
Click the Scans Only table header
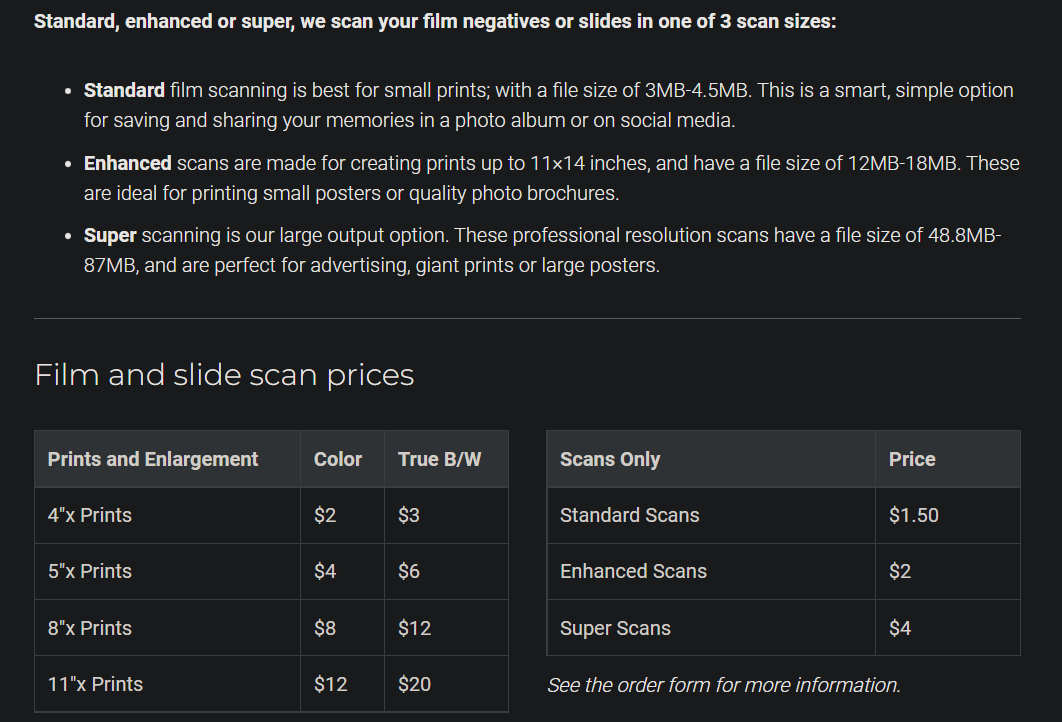point(610,459)
